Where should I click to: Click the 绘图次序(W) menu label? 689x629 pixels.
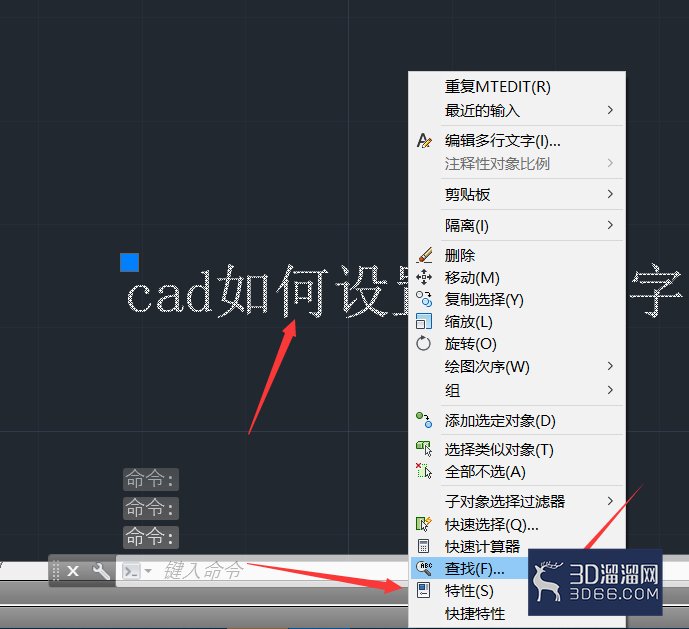[487, 366]
